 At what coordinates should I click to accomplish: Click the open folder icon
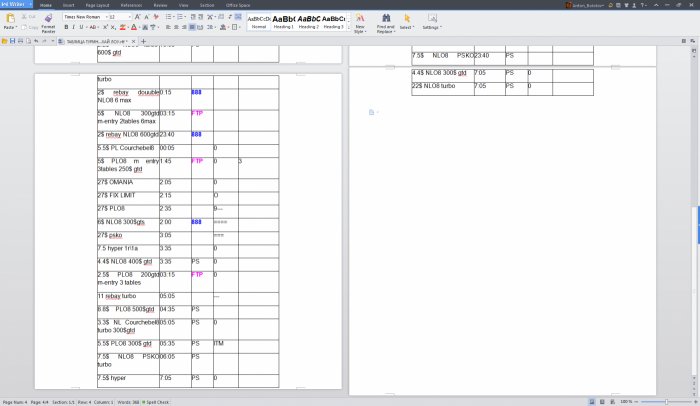click(4, 41)
